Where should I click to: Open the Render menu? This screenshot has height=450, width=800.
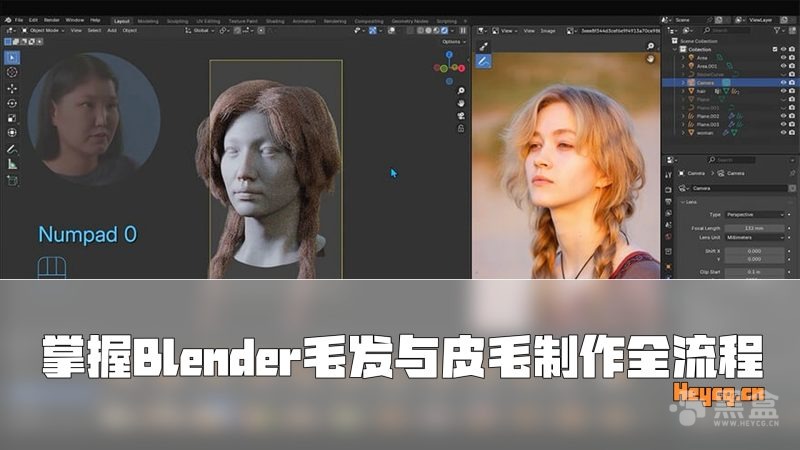click(x=52, y=20)
